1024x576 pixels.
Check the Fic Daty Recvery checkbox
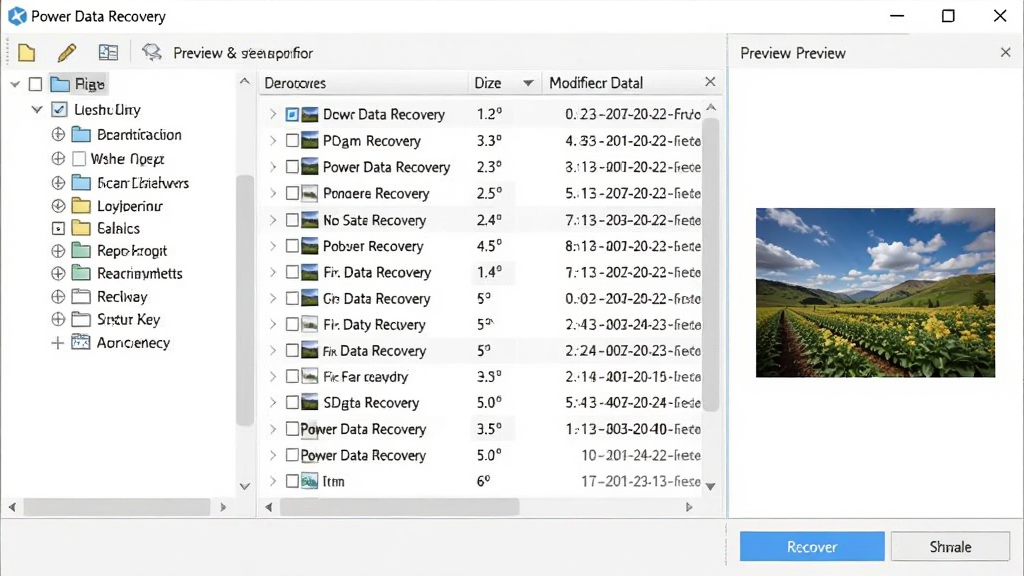point(292,325)
